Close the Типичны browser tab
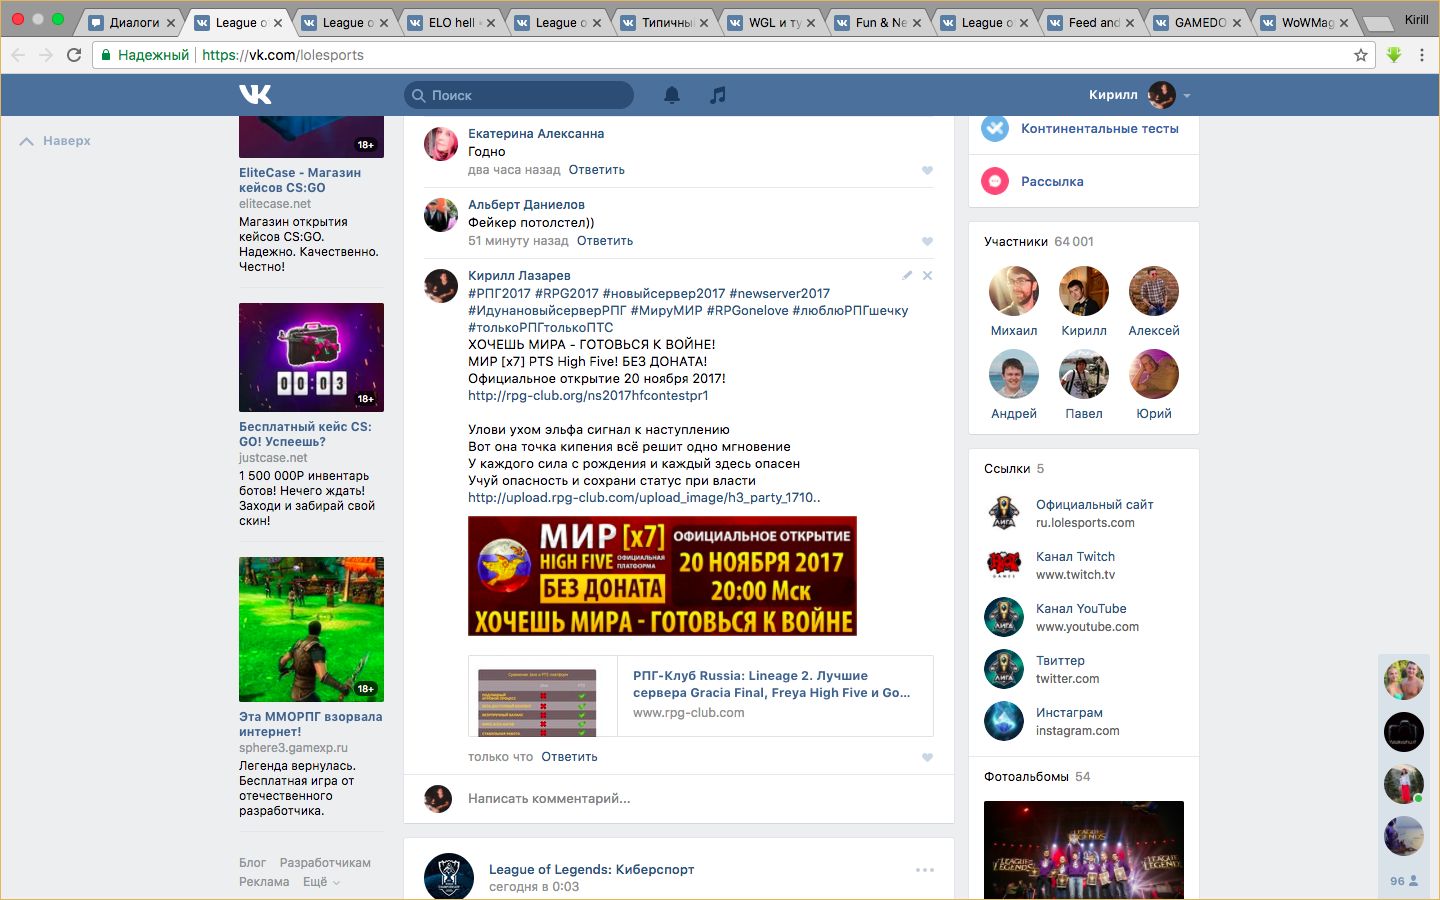The width and height of the screenshot is (1440, 900). click(704, 23)
